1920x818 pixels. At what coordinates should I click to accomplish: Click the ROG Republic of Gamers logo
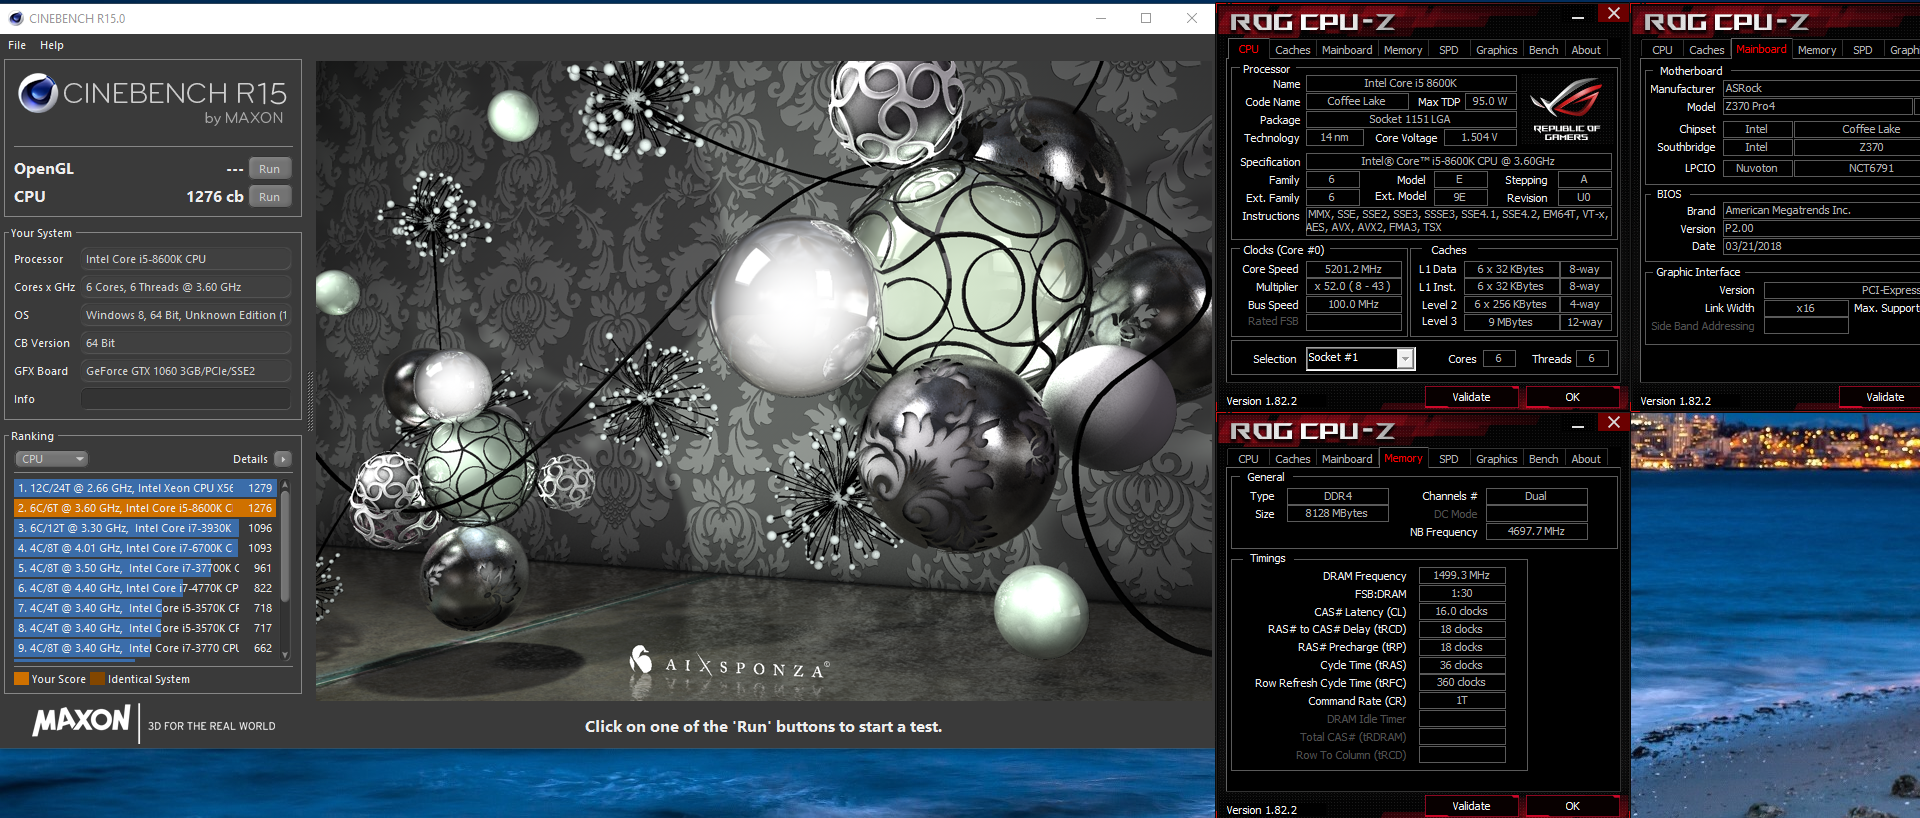coord(1566,109)
